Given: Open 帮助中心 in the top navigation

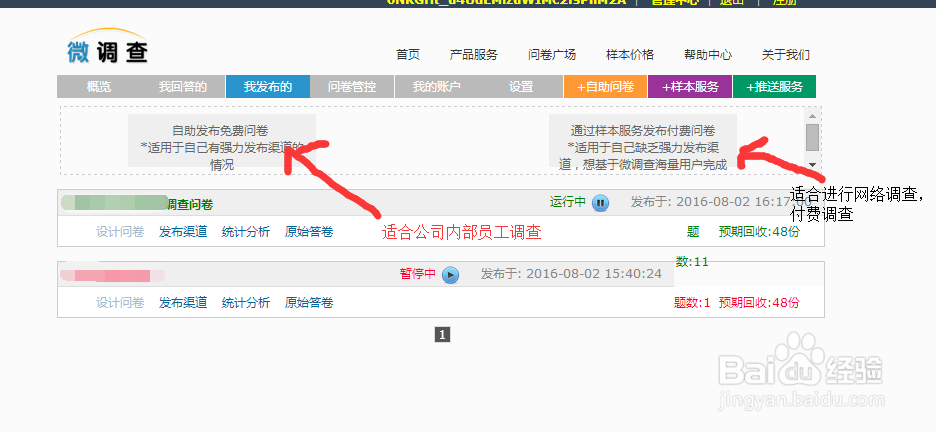Looking at the screenshot, I should (x=708, y=55).
